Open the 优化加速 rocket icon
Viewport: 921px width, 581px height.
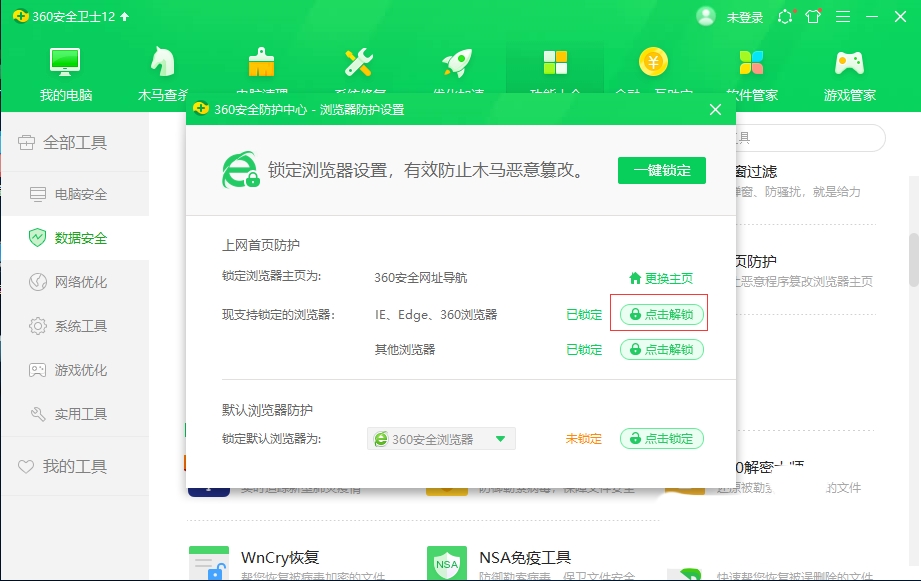[457, 62]
